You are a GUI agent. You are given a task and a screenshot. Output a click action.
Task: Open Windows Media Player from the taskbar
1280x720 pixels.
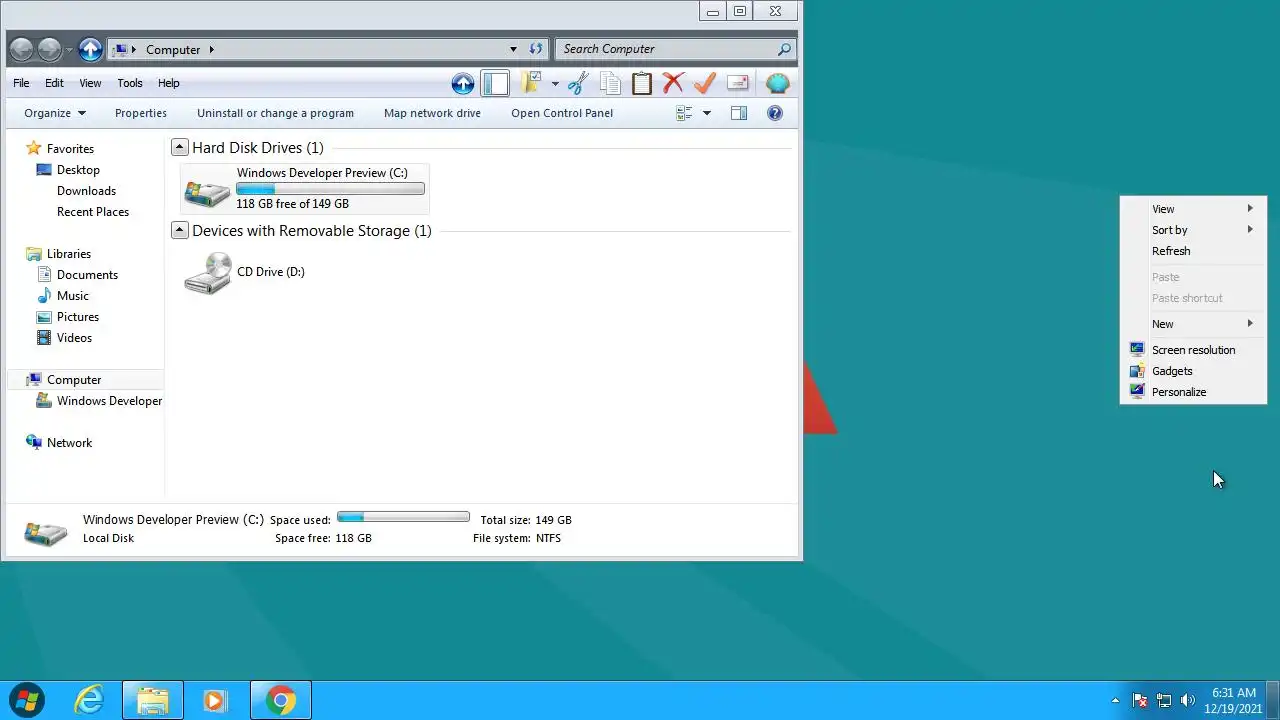pos(215,700)
